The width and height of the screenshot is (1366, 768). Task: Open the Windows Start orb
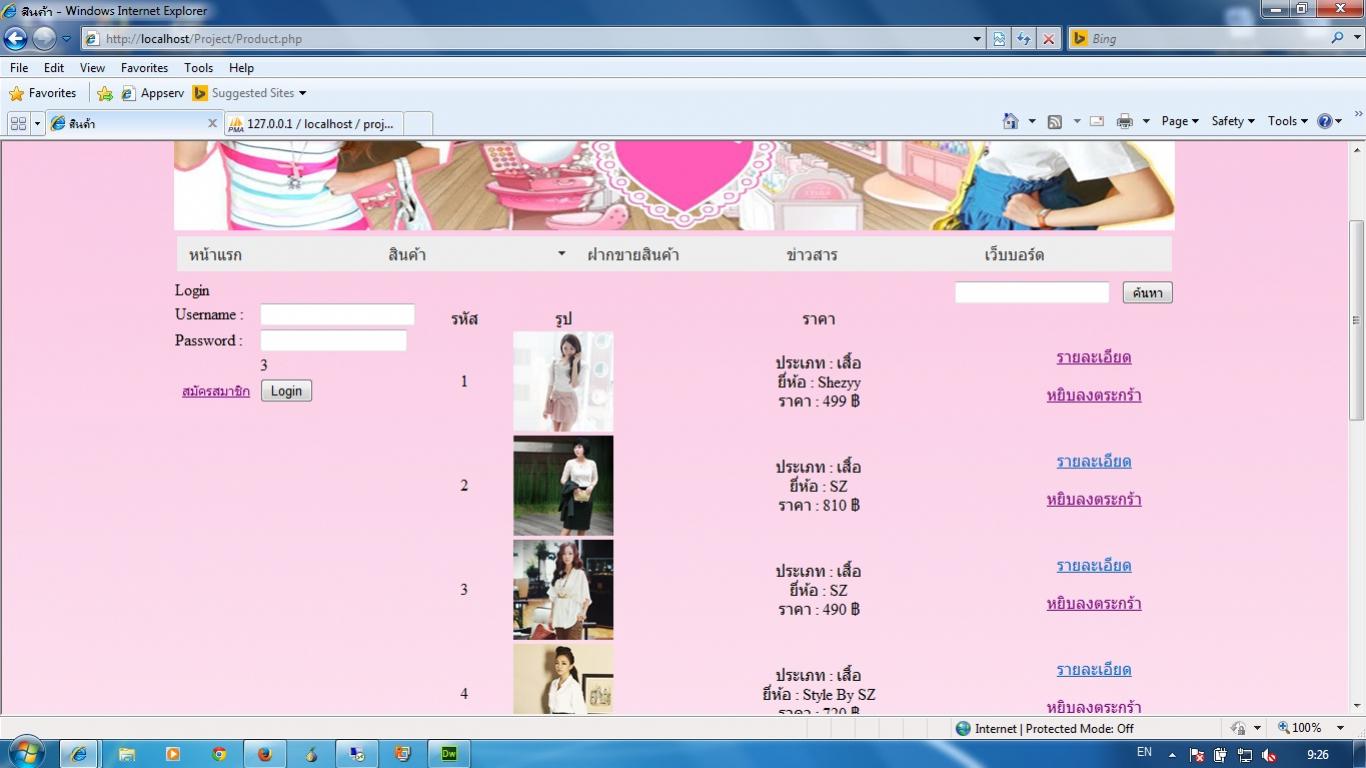26,753
